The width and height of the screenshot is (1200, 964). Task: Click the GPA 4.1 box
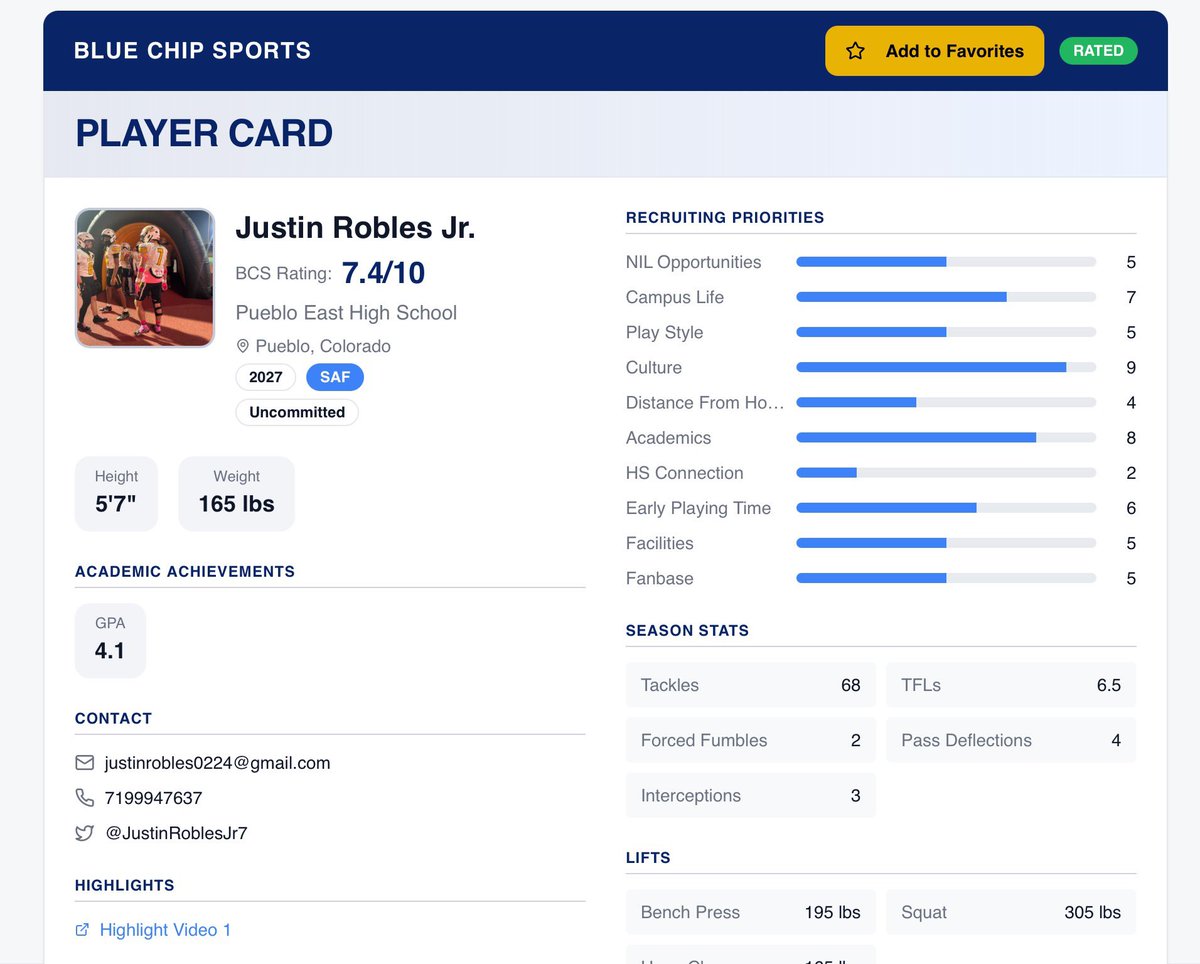110,641
